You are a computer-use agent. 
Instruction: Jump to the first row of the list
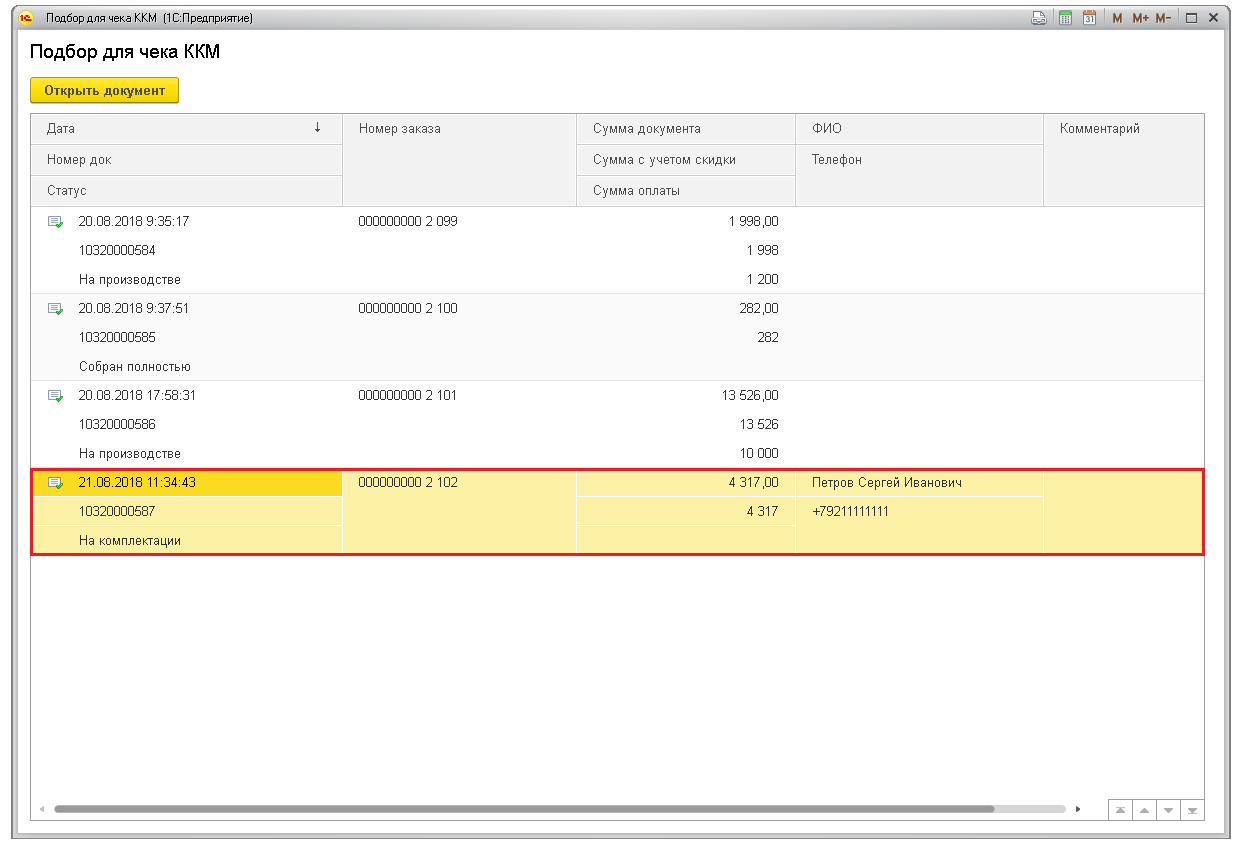point(1120,809)
